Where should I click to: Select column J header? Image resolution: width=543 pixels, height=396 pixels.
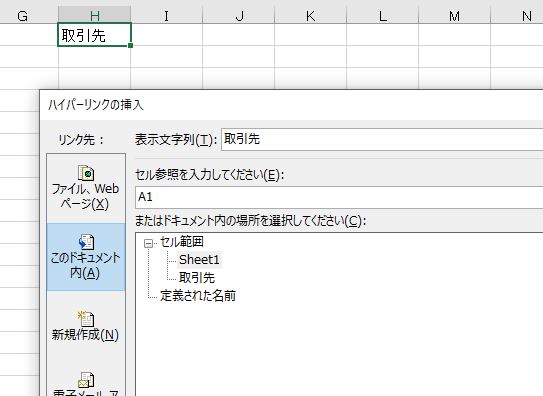tap(239, 16)
